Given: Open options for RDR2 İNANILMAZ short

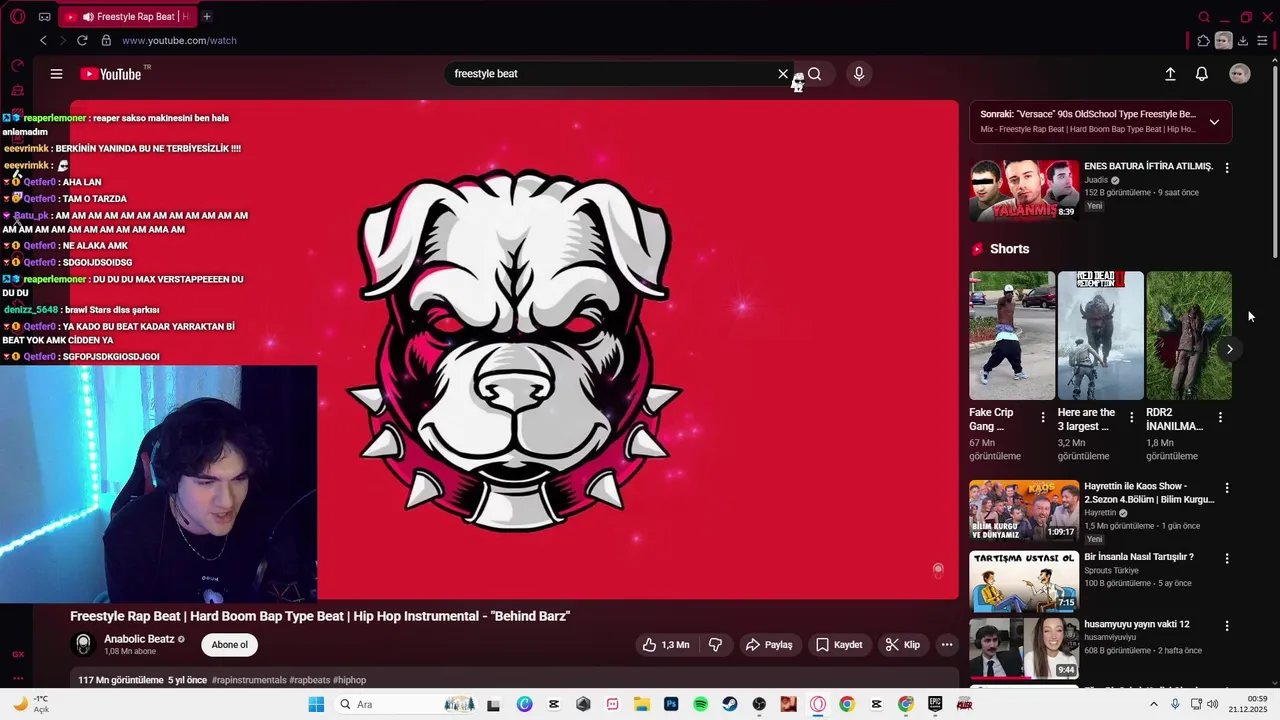Looking at the screenshot, I should coord(1220,417).
